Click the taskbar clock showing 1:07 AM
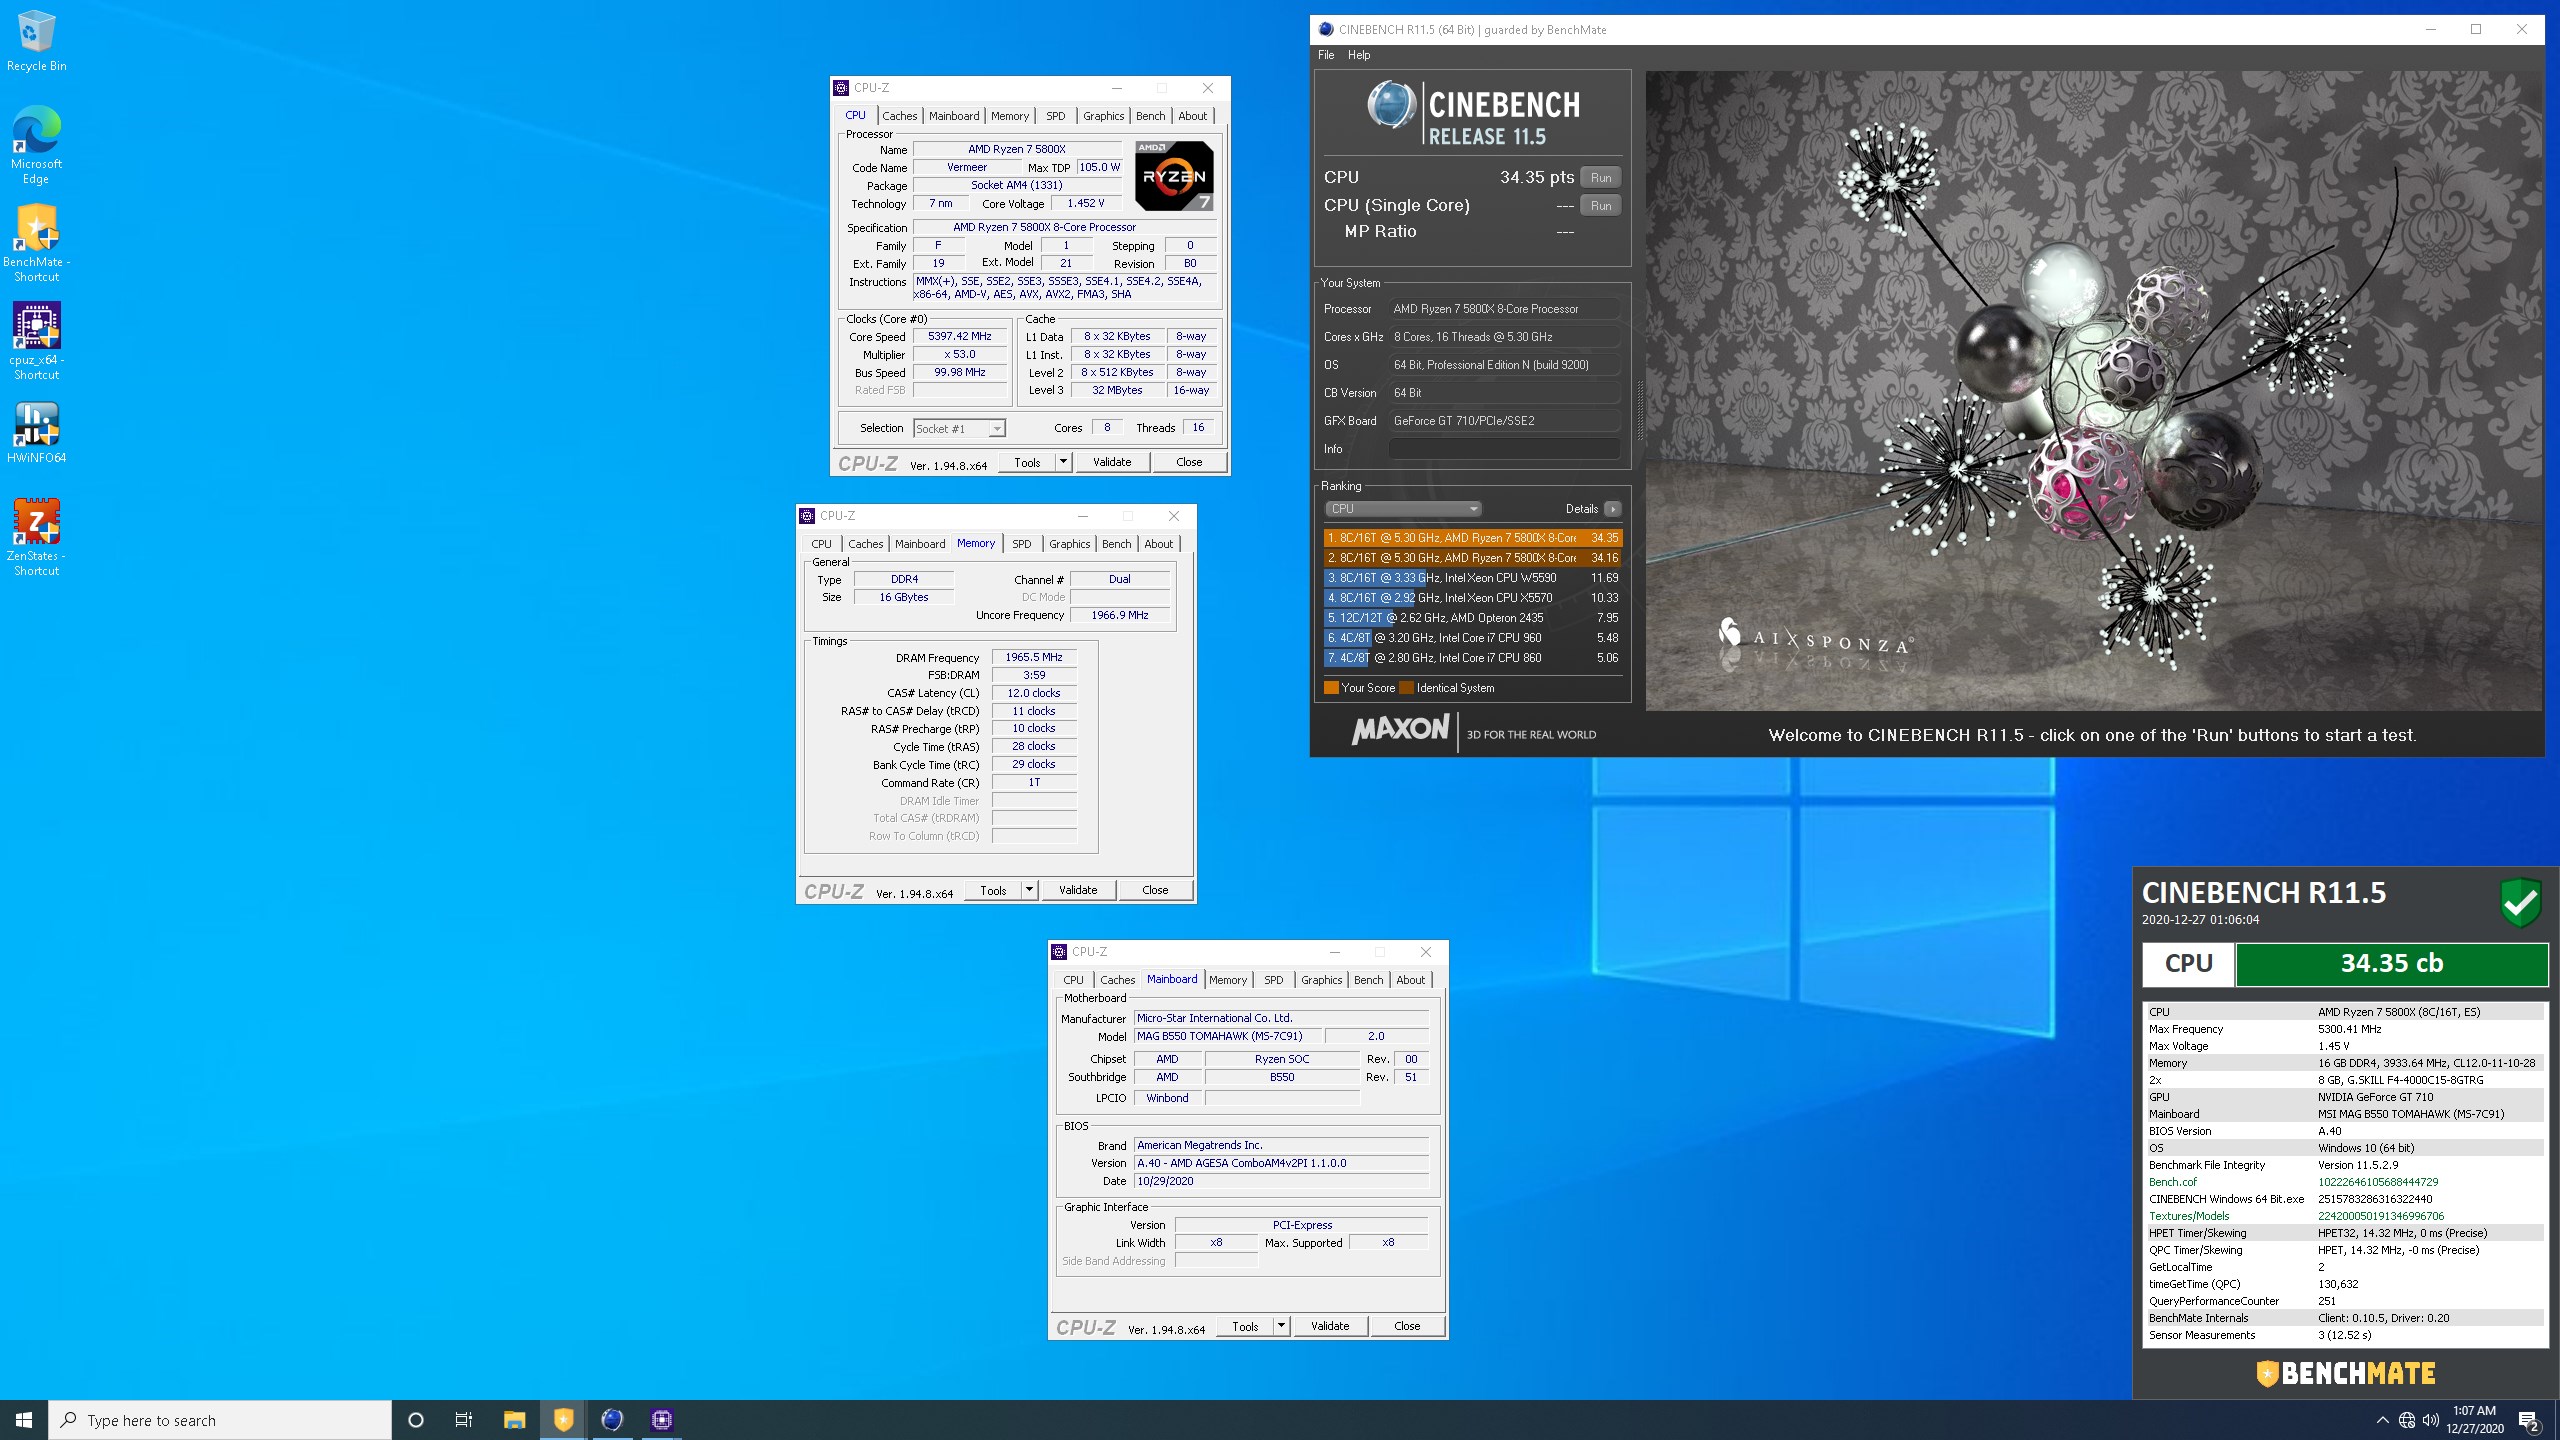 (x=2474, y=1420)
